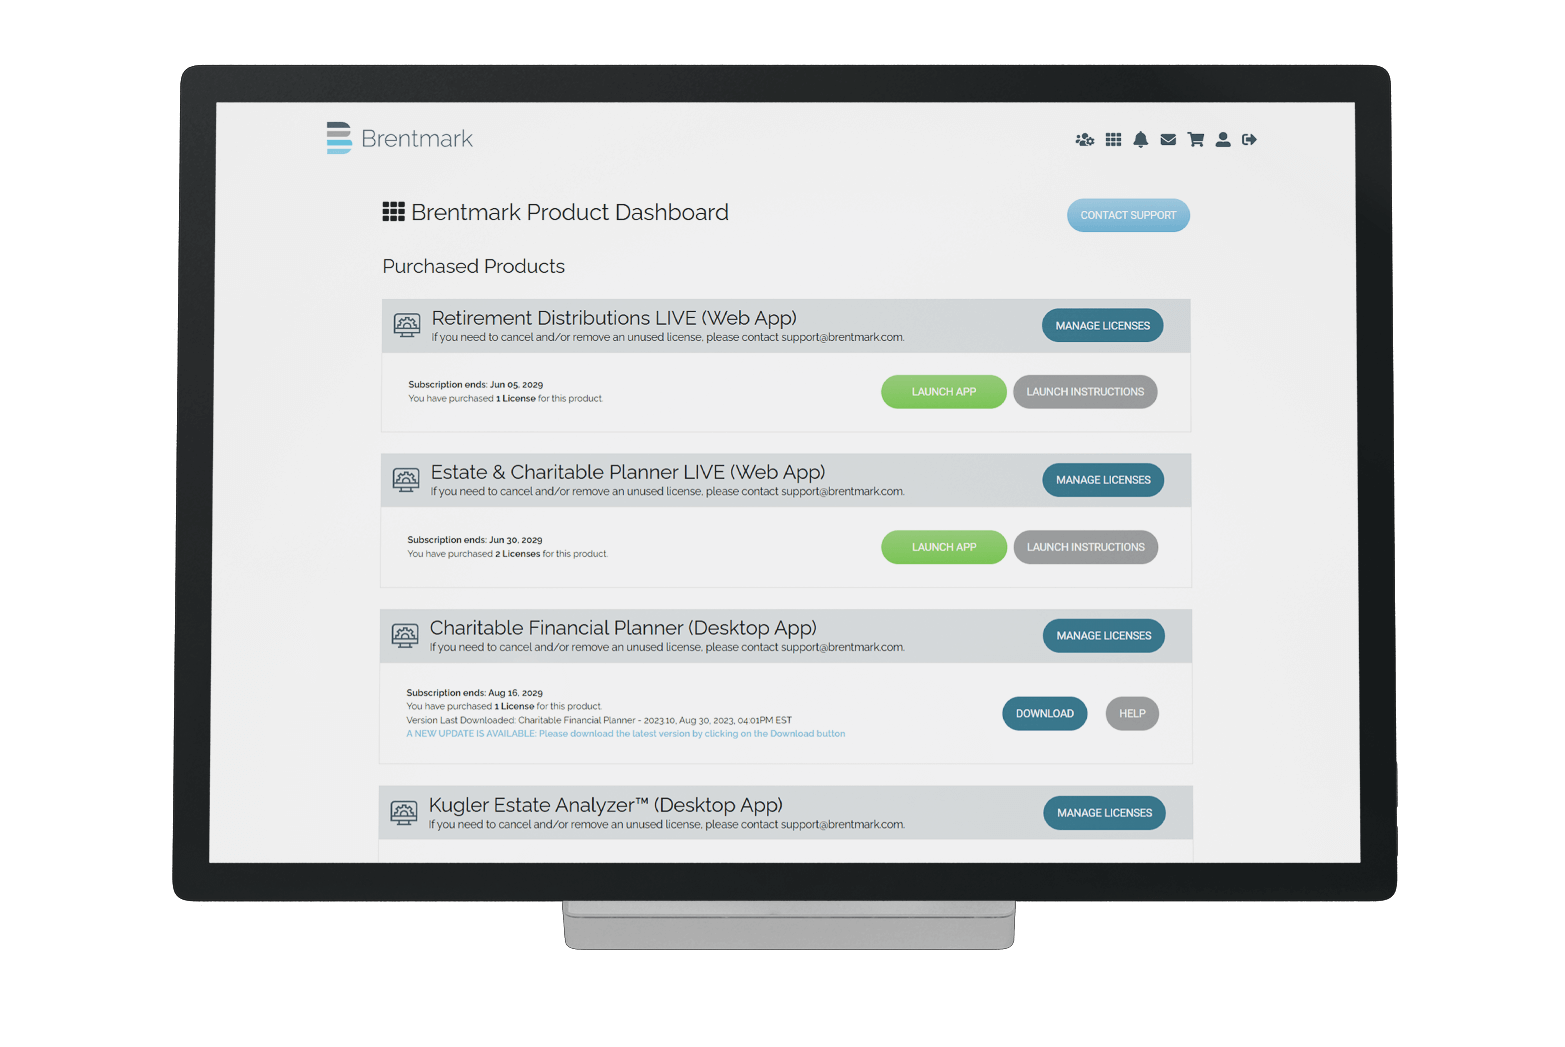Viewport: 1565px width, 1047px height.
Task: Manage Licenses for Estate & Charitable Planner
Action: coord(1104,480)
